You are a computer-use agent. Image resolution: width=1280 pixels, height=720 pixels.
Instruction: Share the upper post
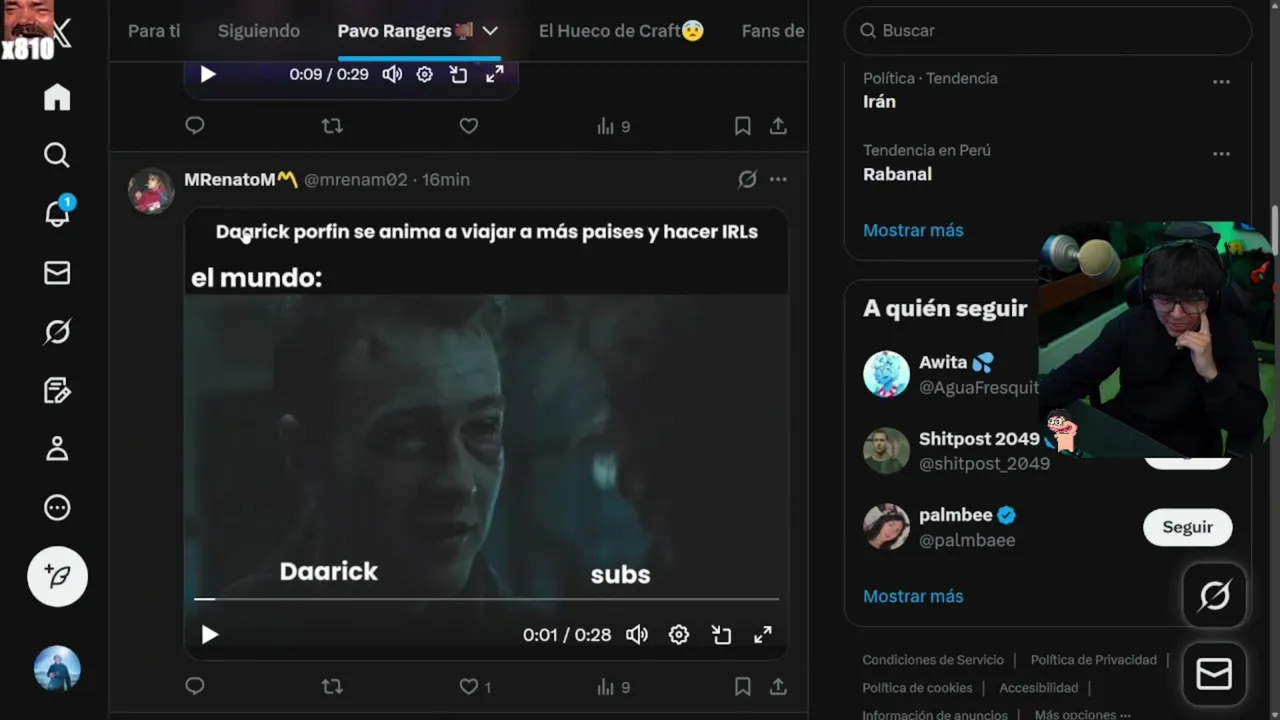pyautogui.click(x=778, y=126)
